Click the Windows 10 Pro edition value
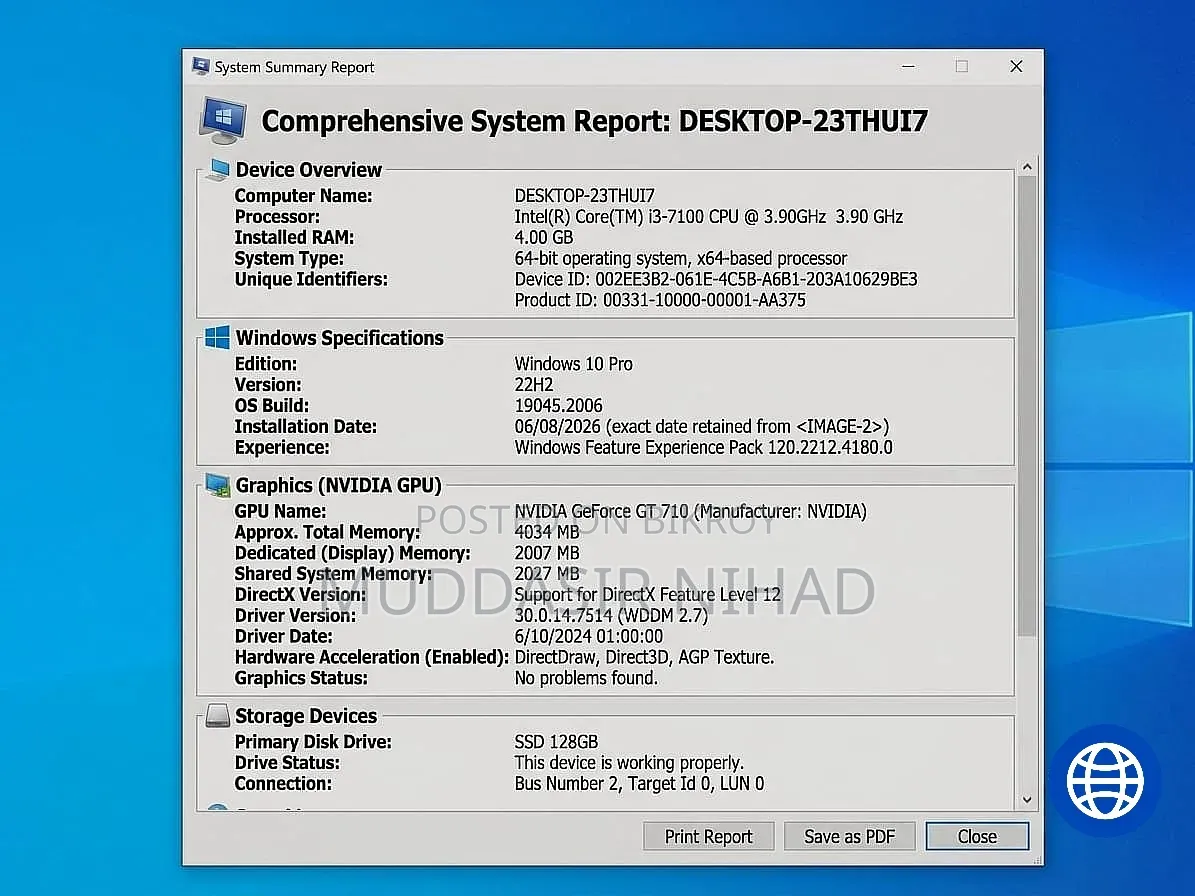Screen dimensions: 1195x896 tap(573, 364)
